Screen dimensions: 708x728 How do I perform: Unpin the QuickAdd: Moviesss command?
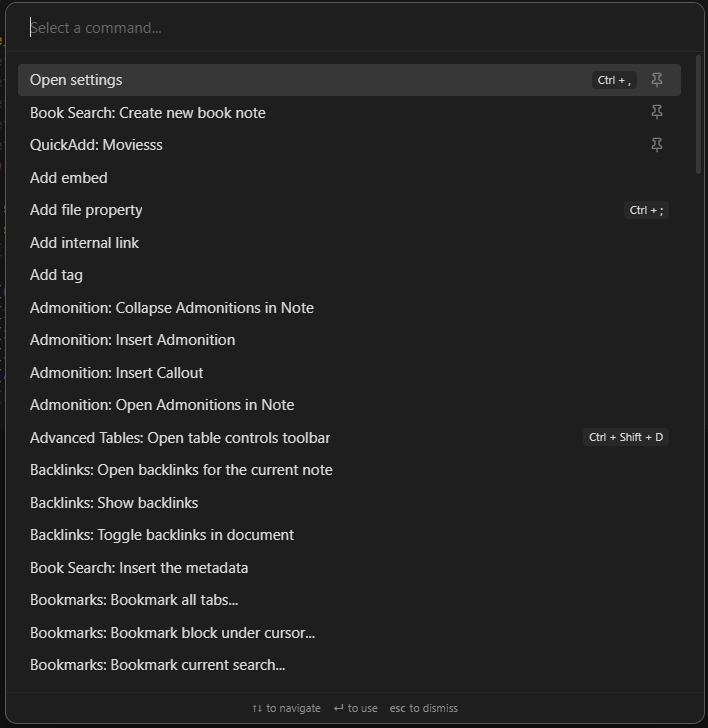coord(657,145)
